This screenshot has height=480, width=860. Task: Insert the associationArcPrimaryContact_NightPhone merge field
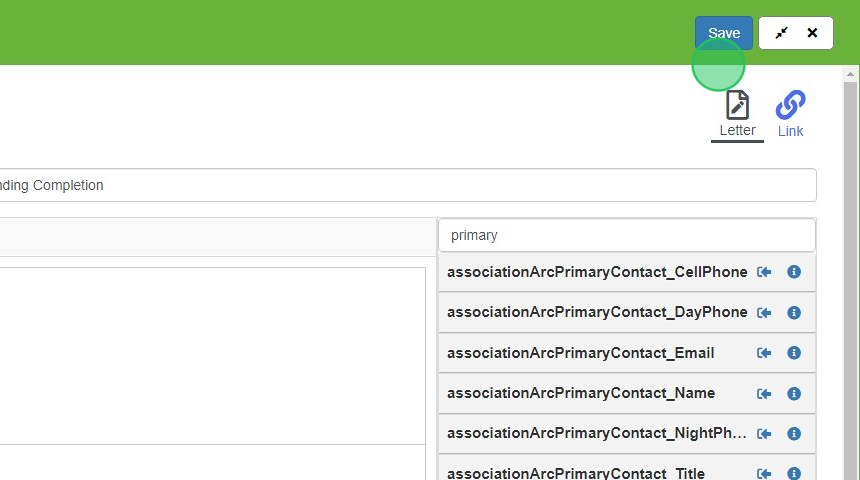pos(764,434)
